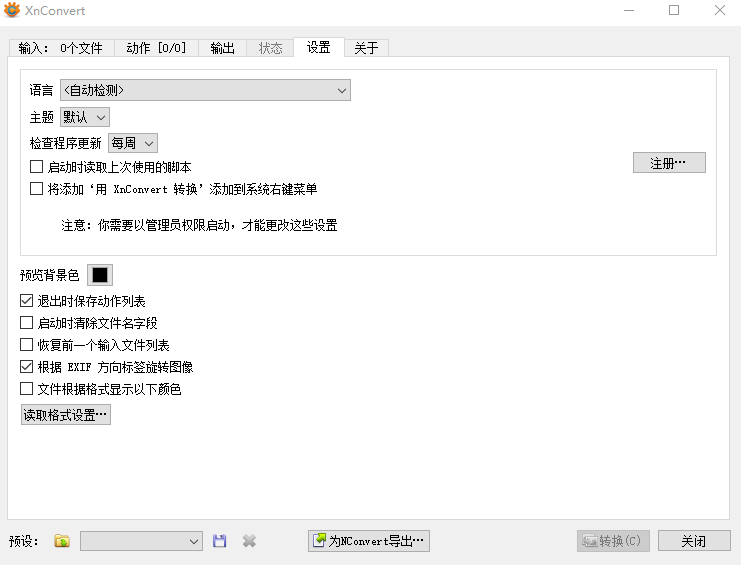Click the 检查程序更新 label

66,143
